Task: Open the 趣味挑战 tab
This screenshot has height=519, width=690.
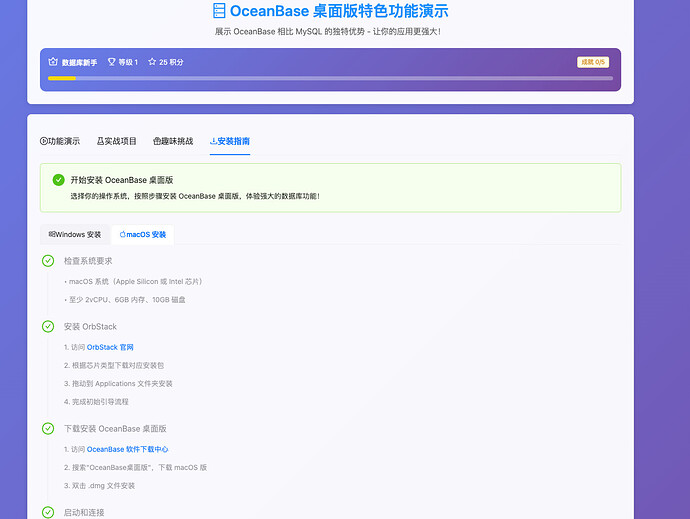Action: click(173, 141)
